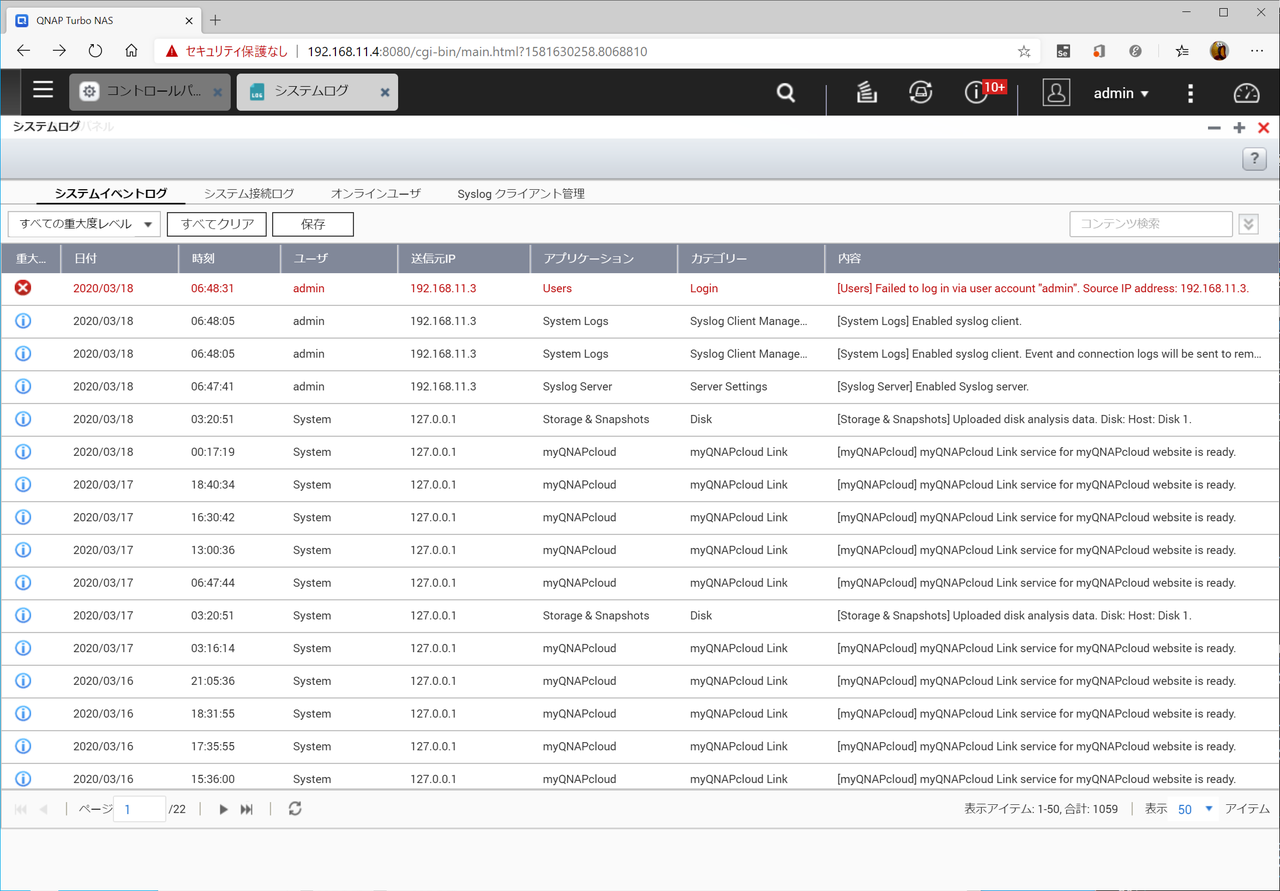The width and height of the screenshot is (1280, 891).
Task: Click the Server Settings category cell
Action: coord(729,386)
